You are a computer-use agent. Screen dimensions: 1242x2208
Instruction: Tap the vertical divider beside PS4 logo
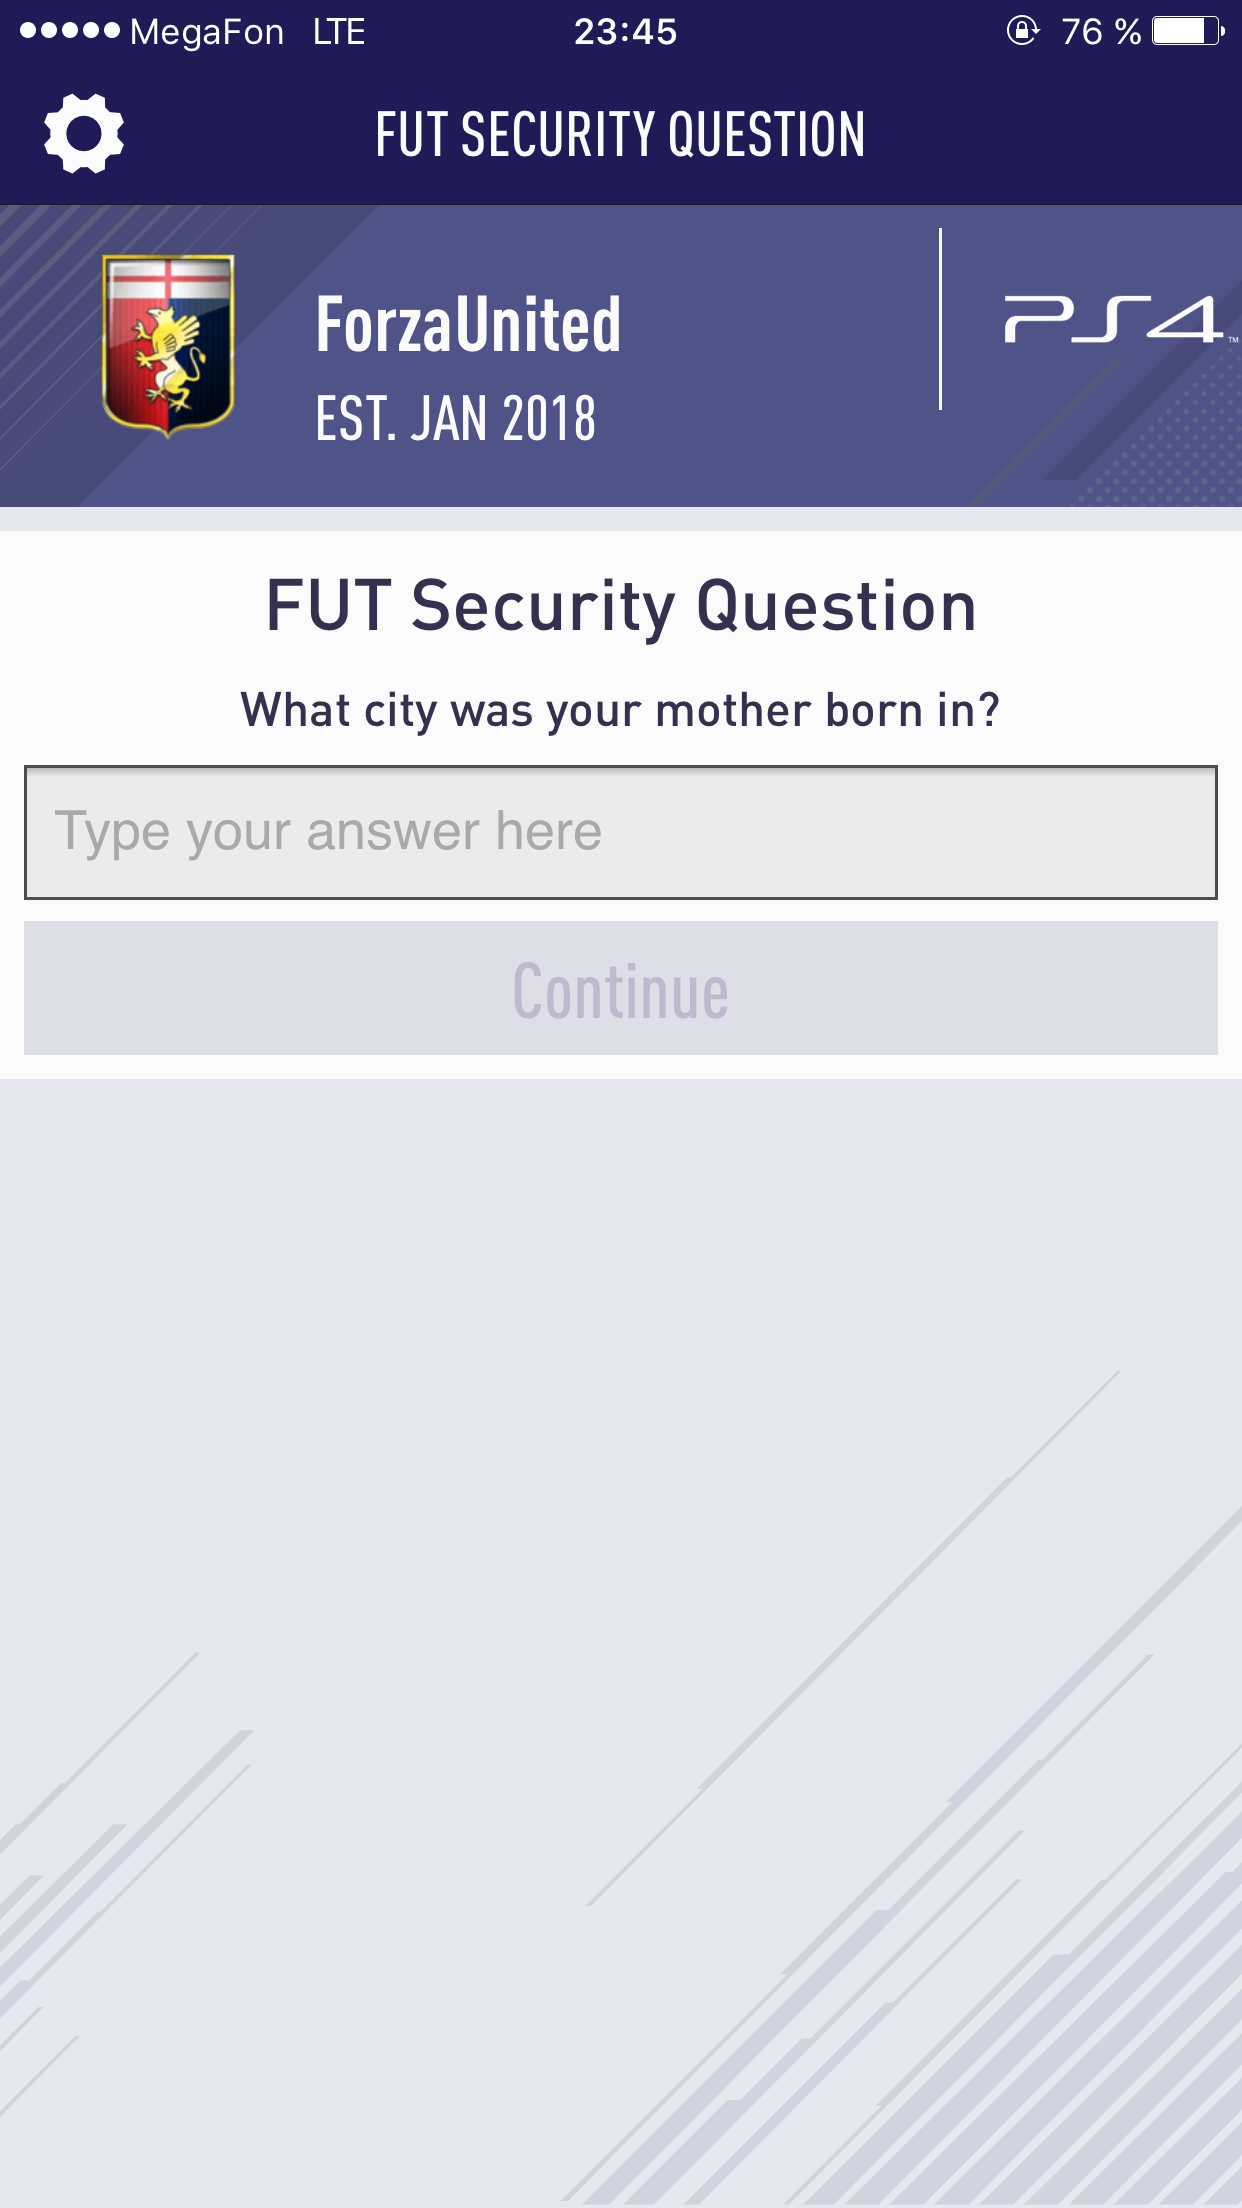point(940,320)
